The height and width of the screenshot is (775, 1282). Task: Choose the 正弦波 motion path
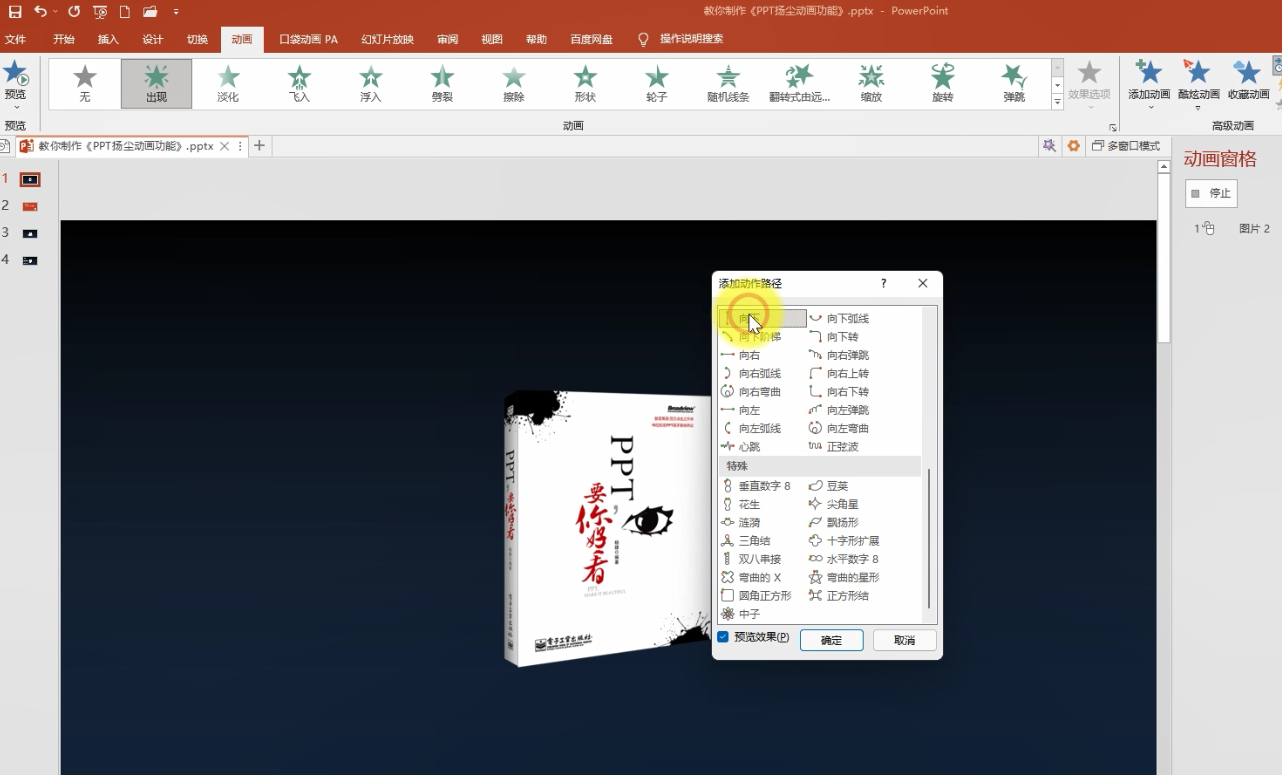tap(834, 447)
